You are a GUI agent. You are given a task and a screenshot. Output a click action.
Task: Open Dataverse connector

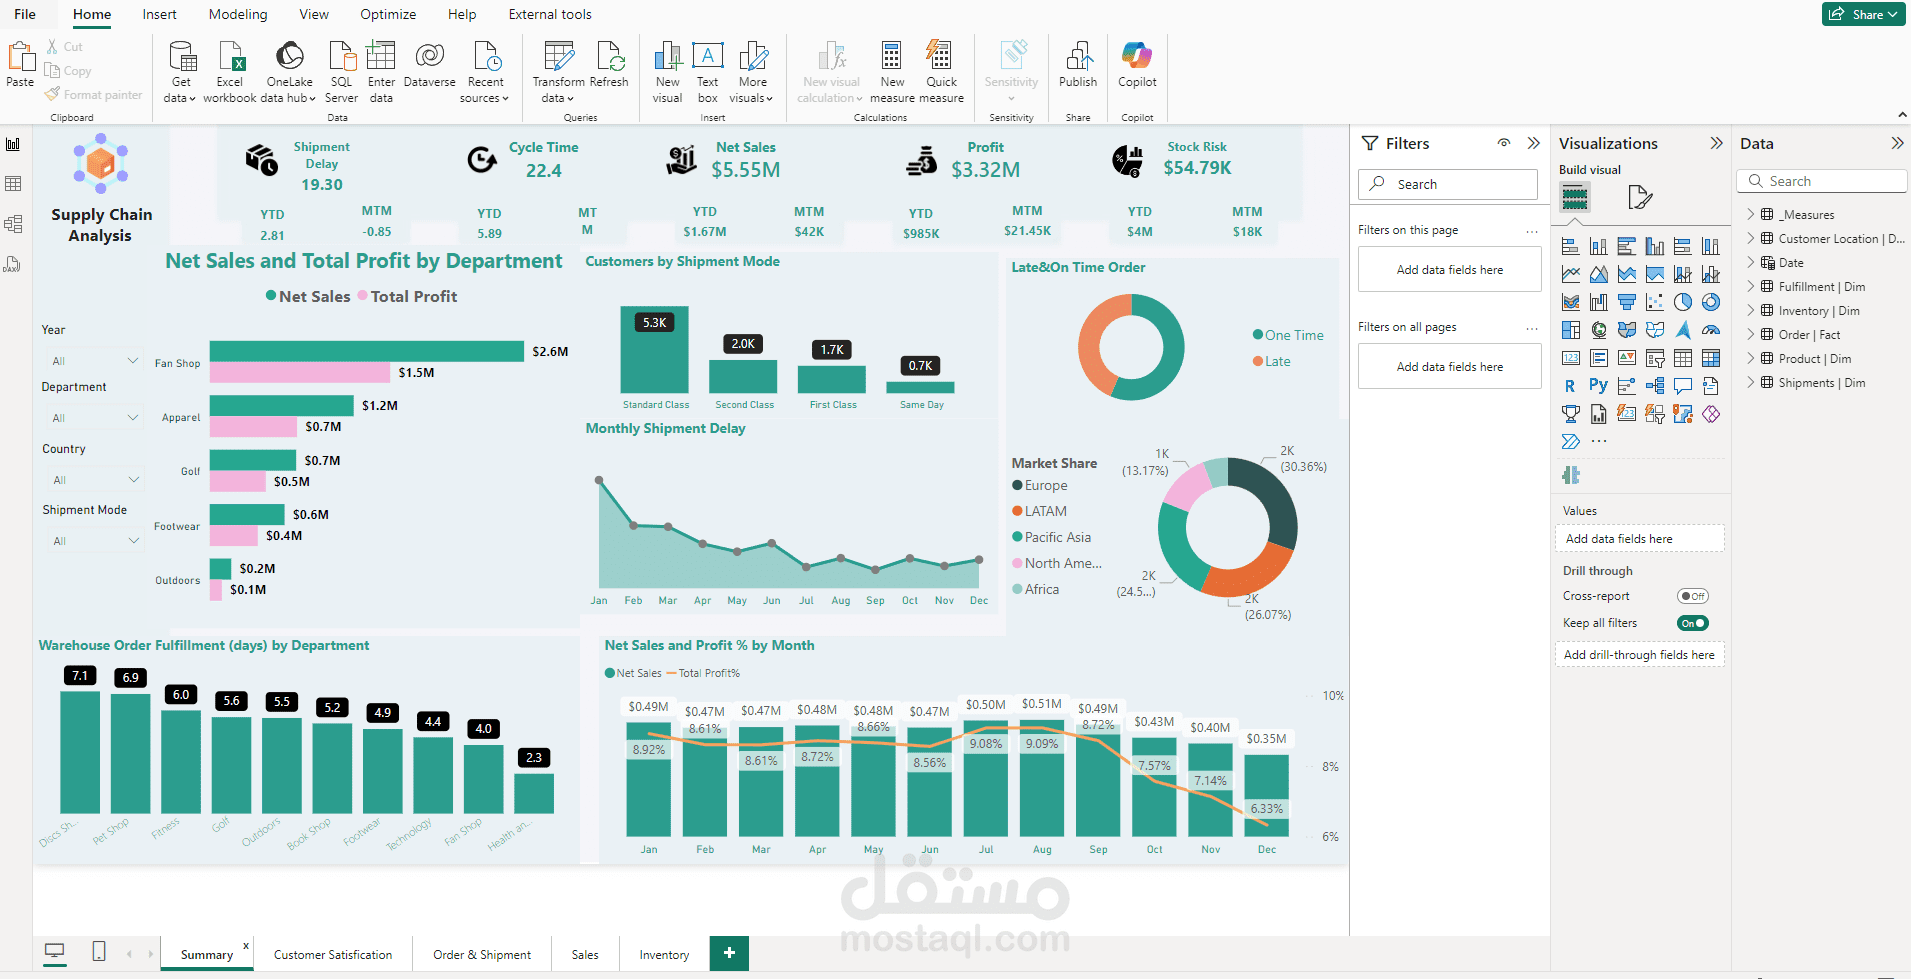click(x=429, y=65)
